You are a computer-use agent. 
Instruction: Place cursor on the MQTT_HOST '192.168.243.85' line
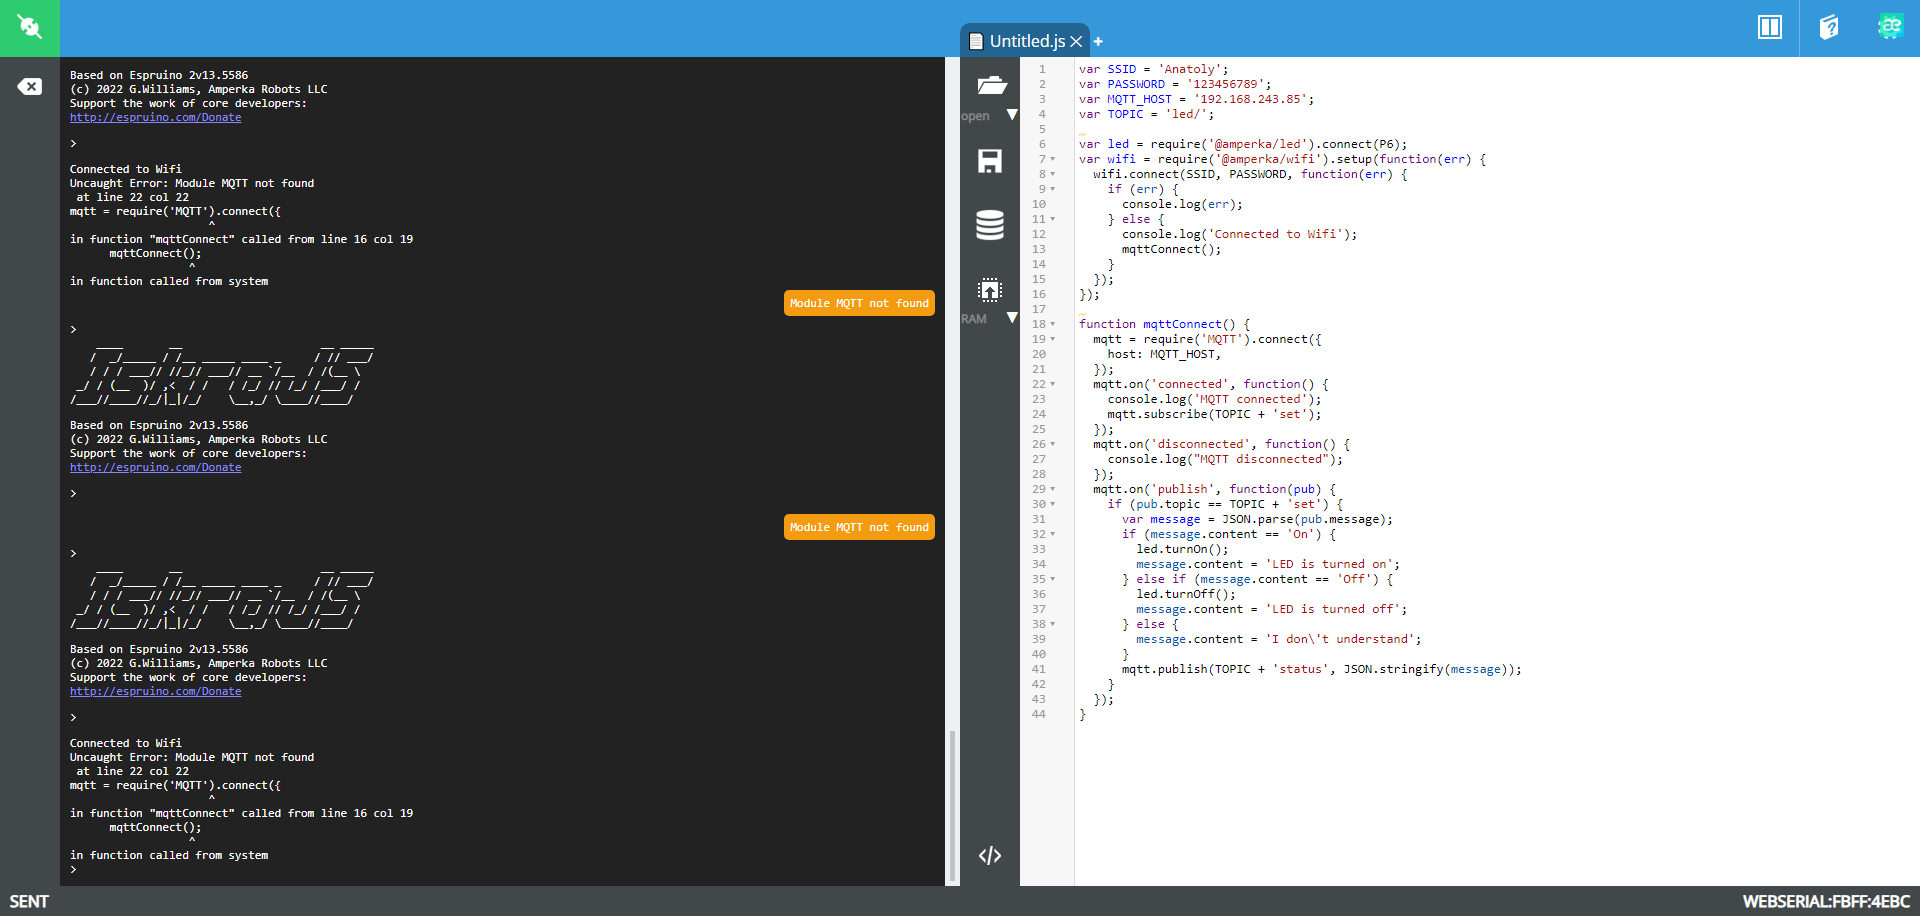(1196, 99)
